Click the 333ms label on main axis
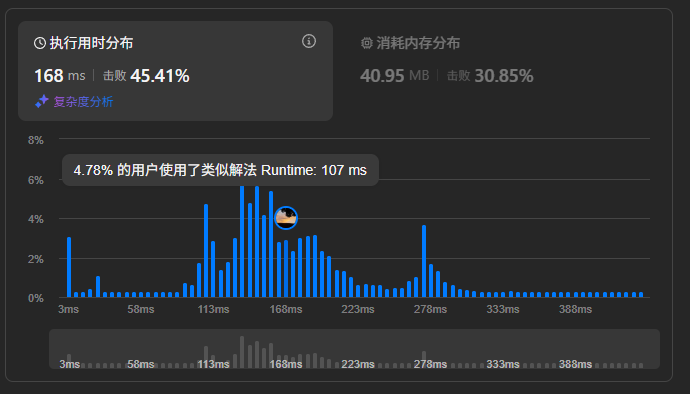690x394 pixels. (503, 309)
